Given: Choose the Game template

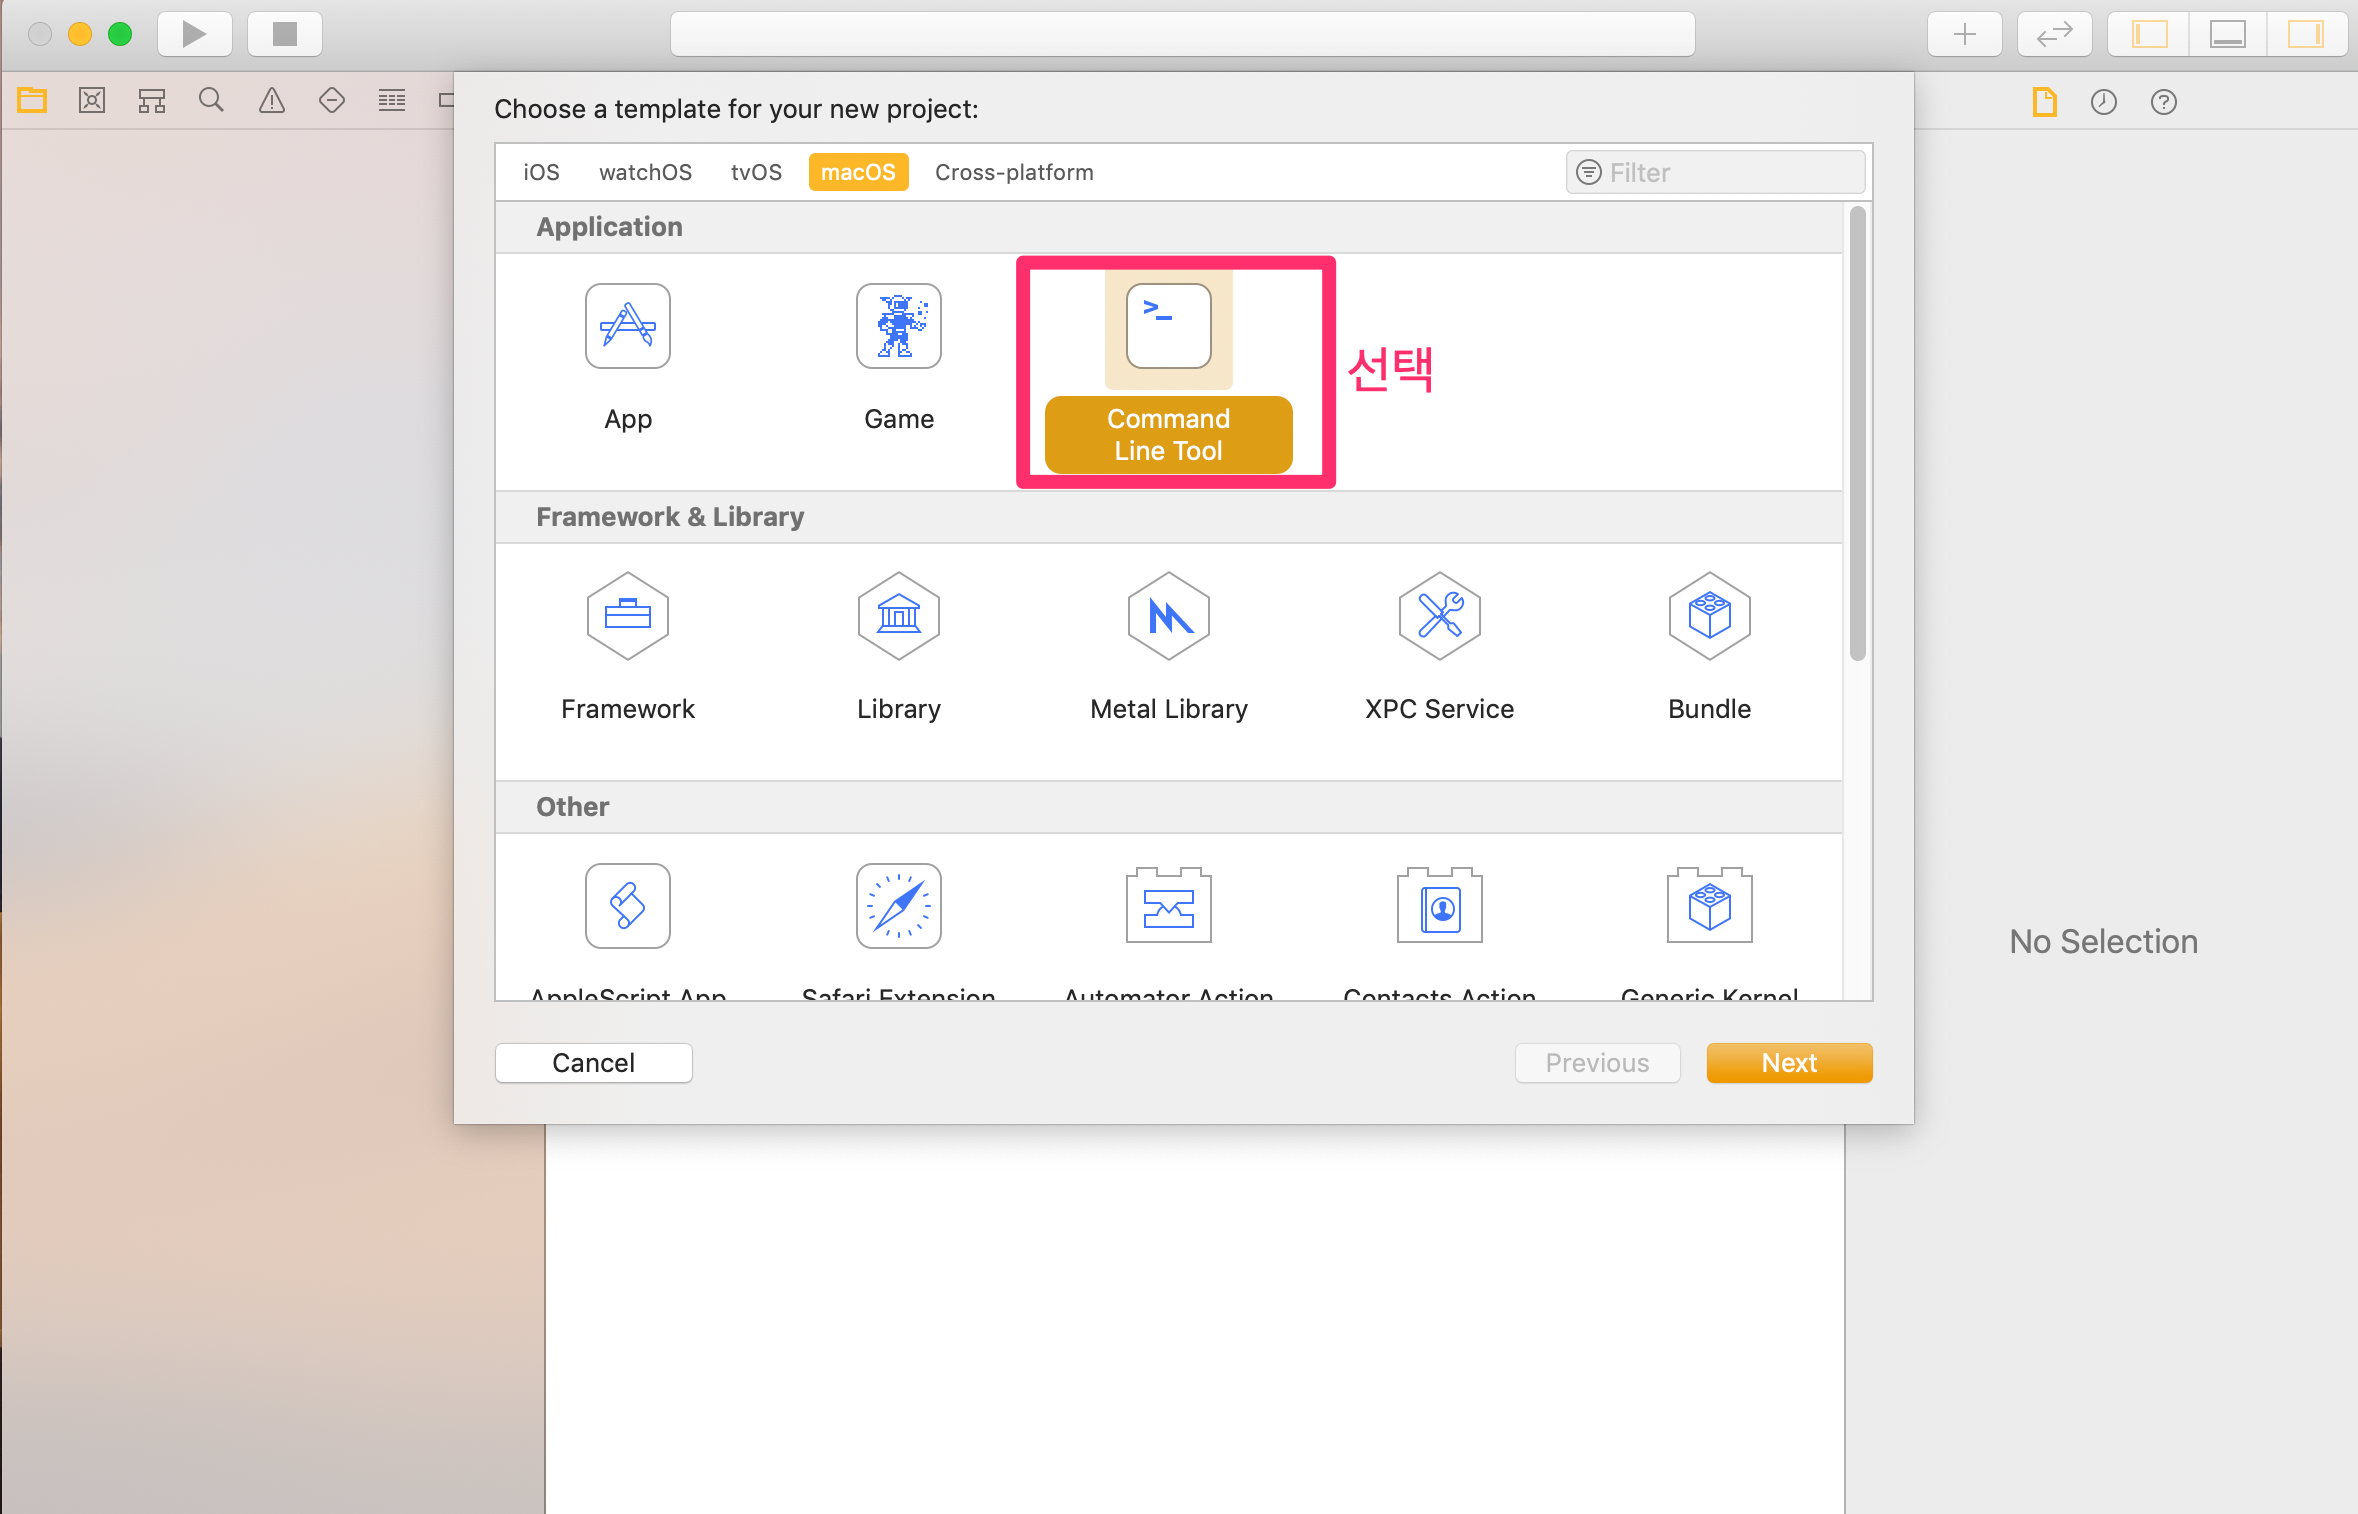Looking at the screenshot, I should [898, 327].
